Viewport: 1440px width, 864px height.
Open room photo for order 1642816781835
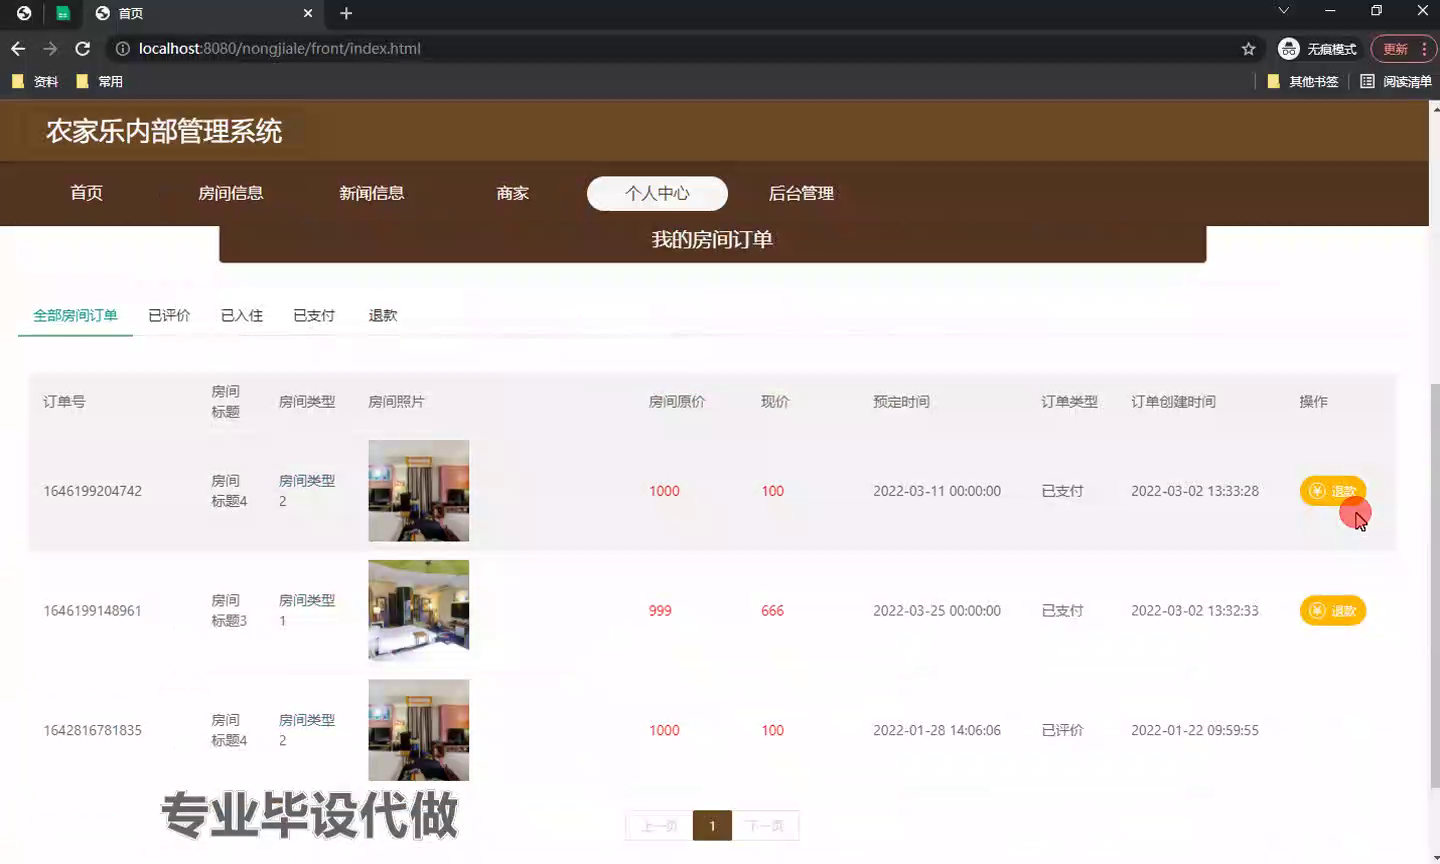point(418,730)
